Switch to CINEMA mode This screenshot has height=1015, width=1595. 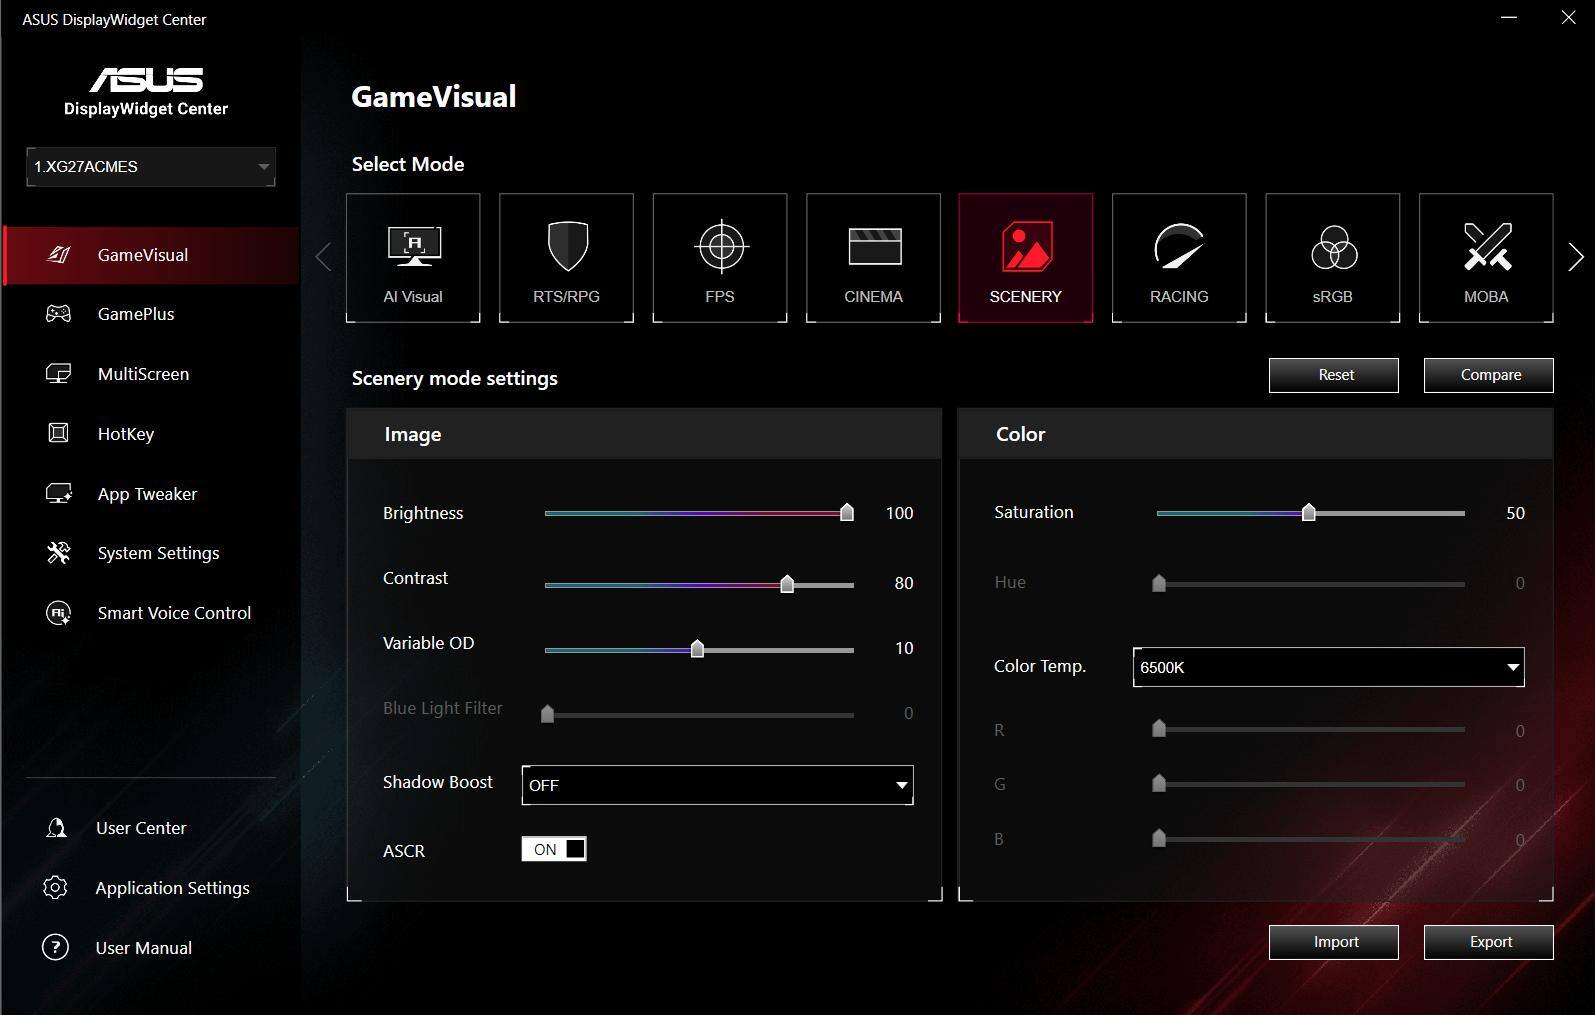click(873, 258)
